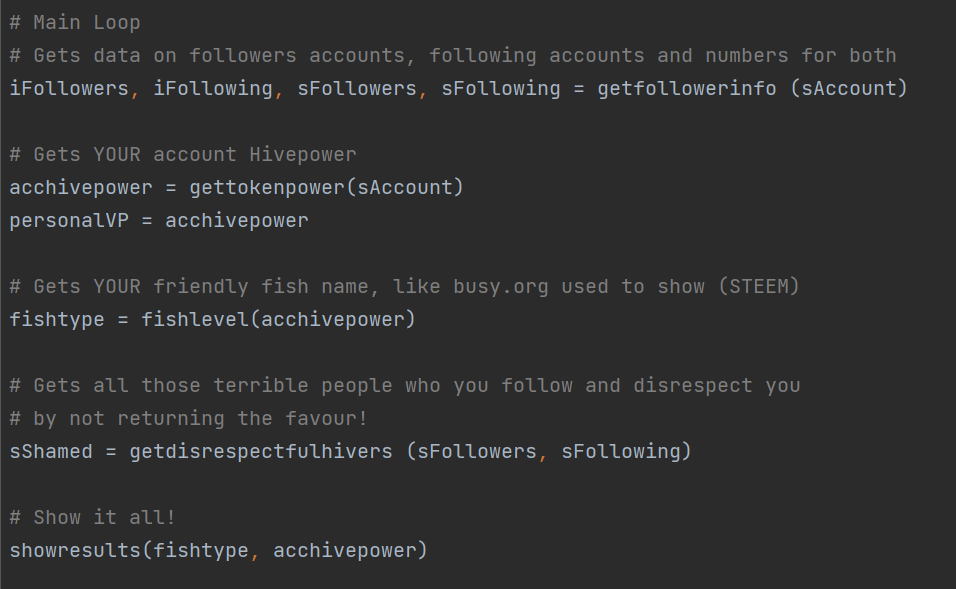Click the iFollowing variable in assignment

[x=213, y=88]
